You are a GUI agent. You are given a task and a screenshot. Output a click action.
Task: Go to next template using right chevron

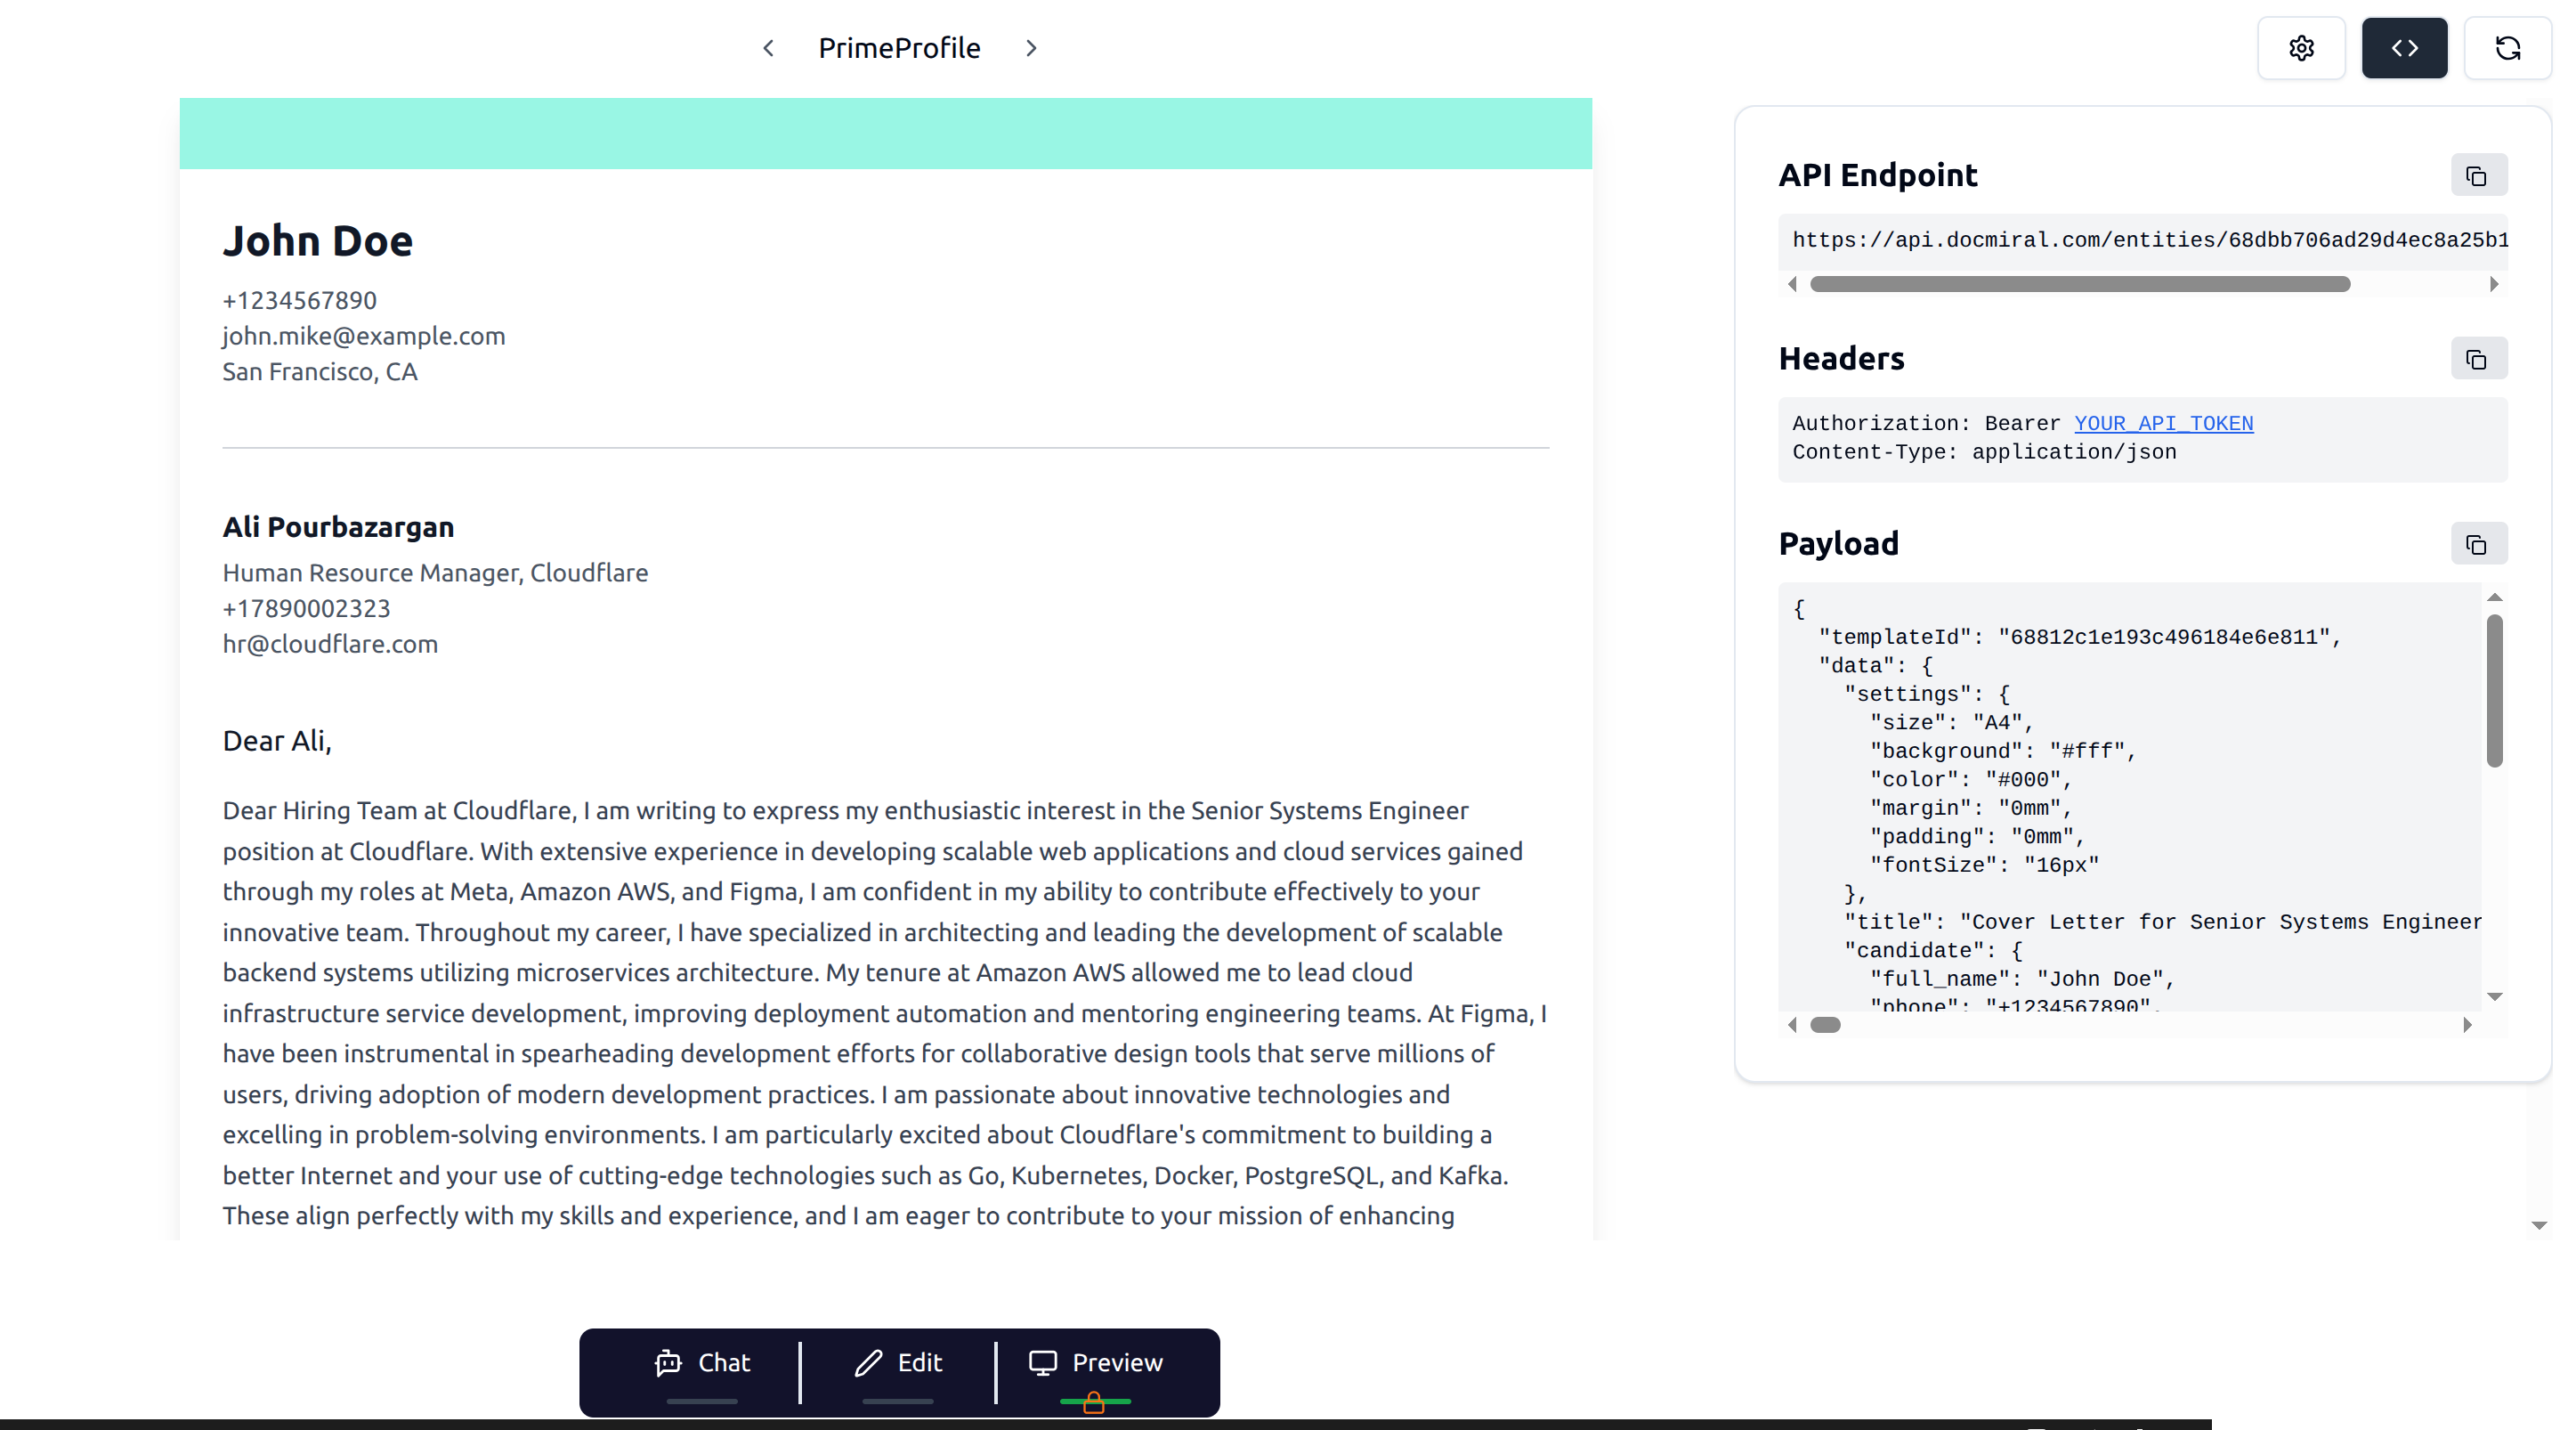[x=1031, y=48]
